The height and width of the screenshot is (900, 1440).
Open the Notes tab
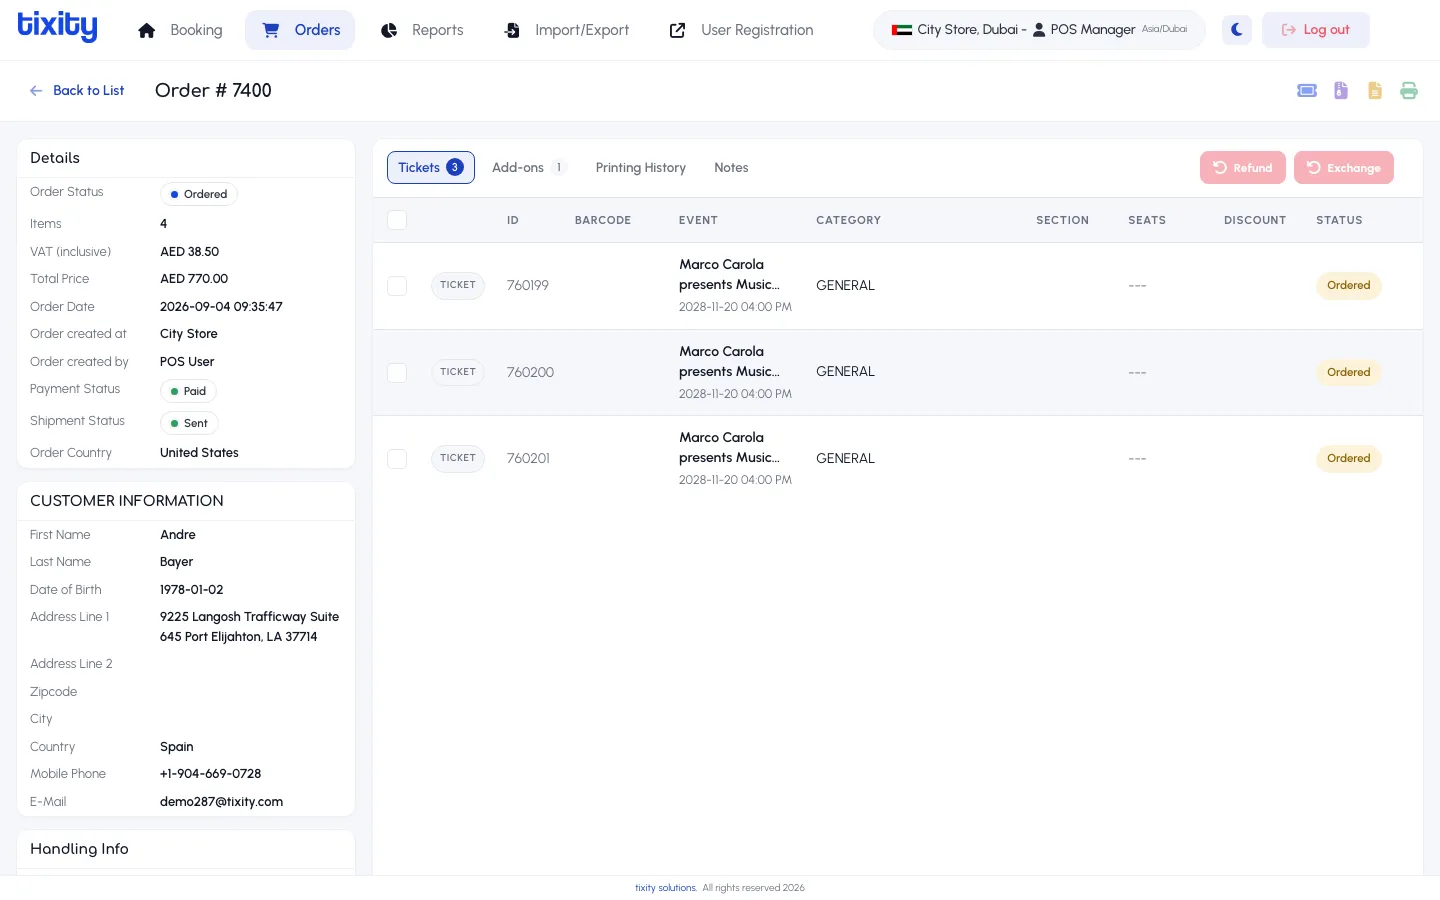tap(731, 168)
